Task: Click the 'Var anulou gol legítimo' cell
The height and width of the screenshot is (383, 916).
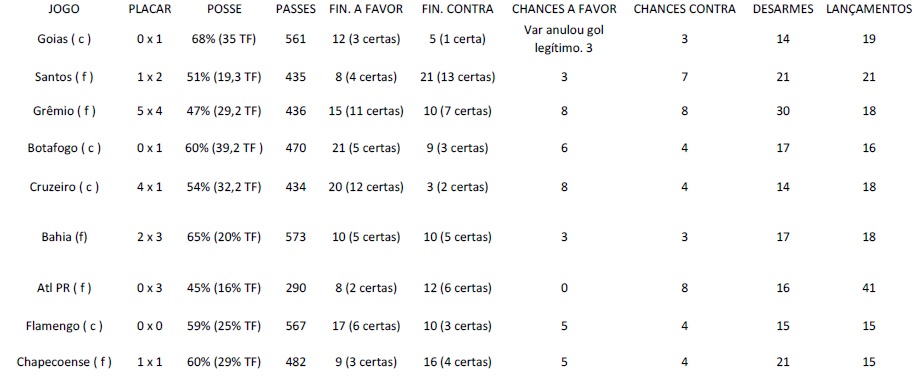Action: 564,39
